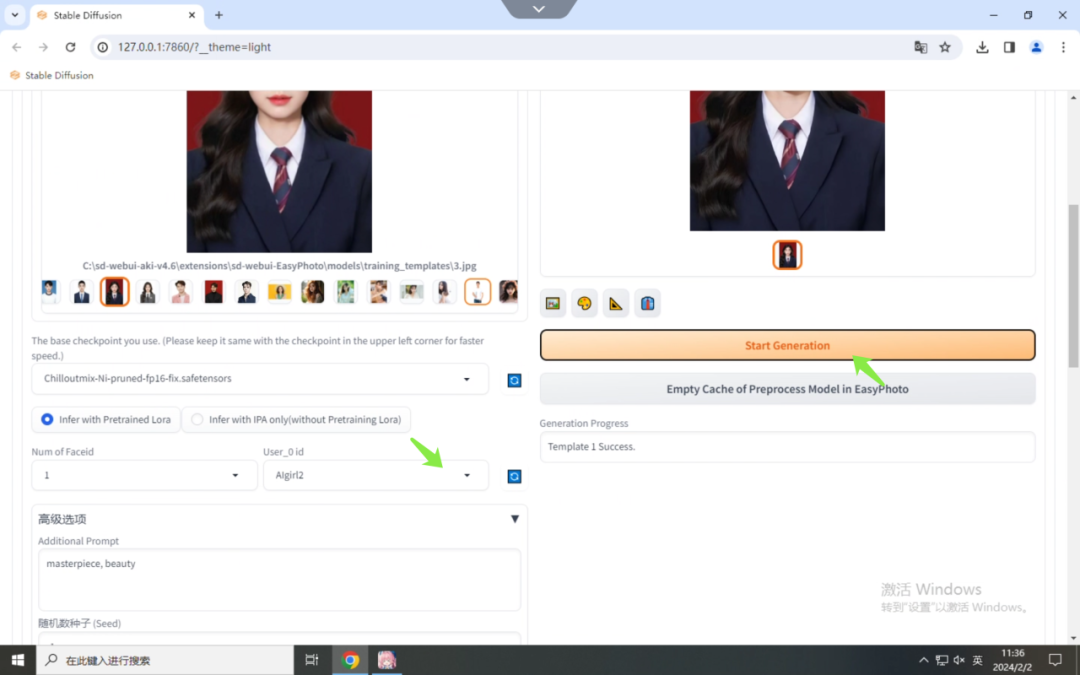Click the Windows taskbar search box
Image resolution: width=1080 pixels, height=675 pixels.
tap(165, 660)
